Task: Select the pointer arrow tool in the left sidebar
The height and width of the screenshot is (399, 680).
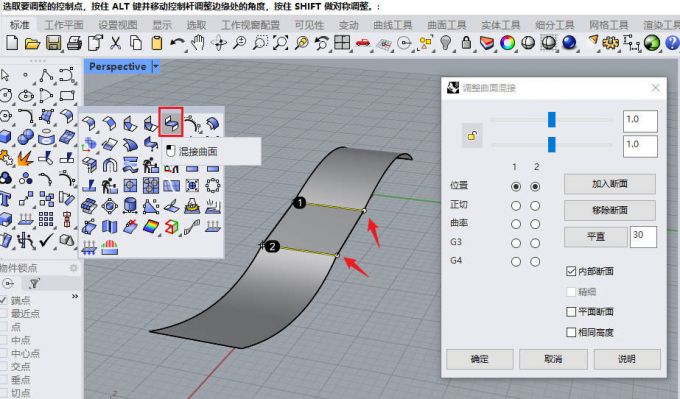Action: [5, 75]
